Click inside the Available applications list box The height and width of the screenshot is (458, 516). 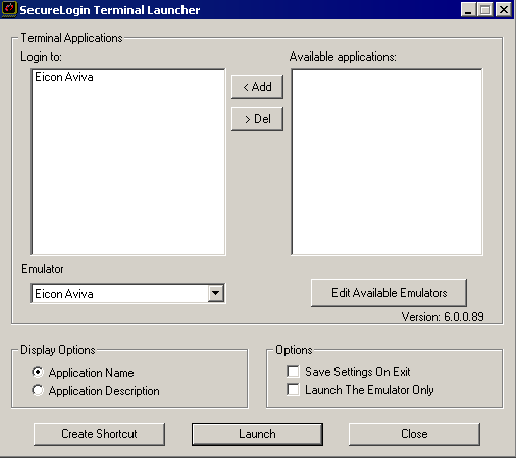(x=387, y=162)
